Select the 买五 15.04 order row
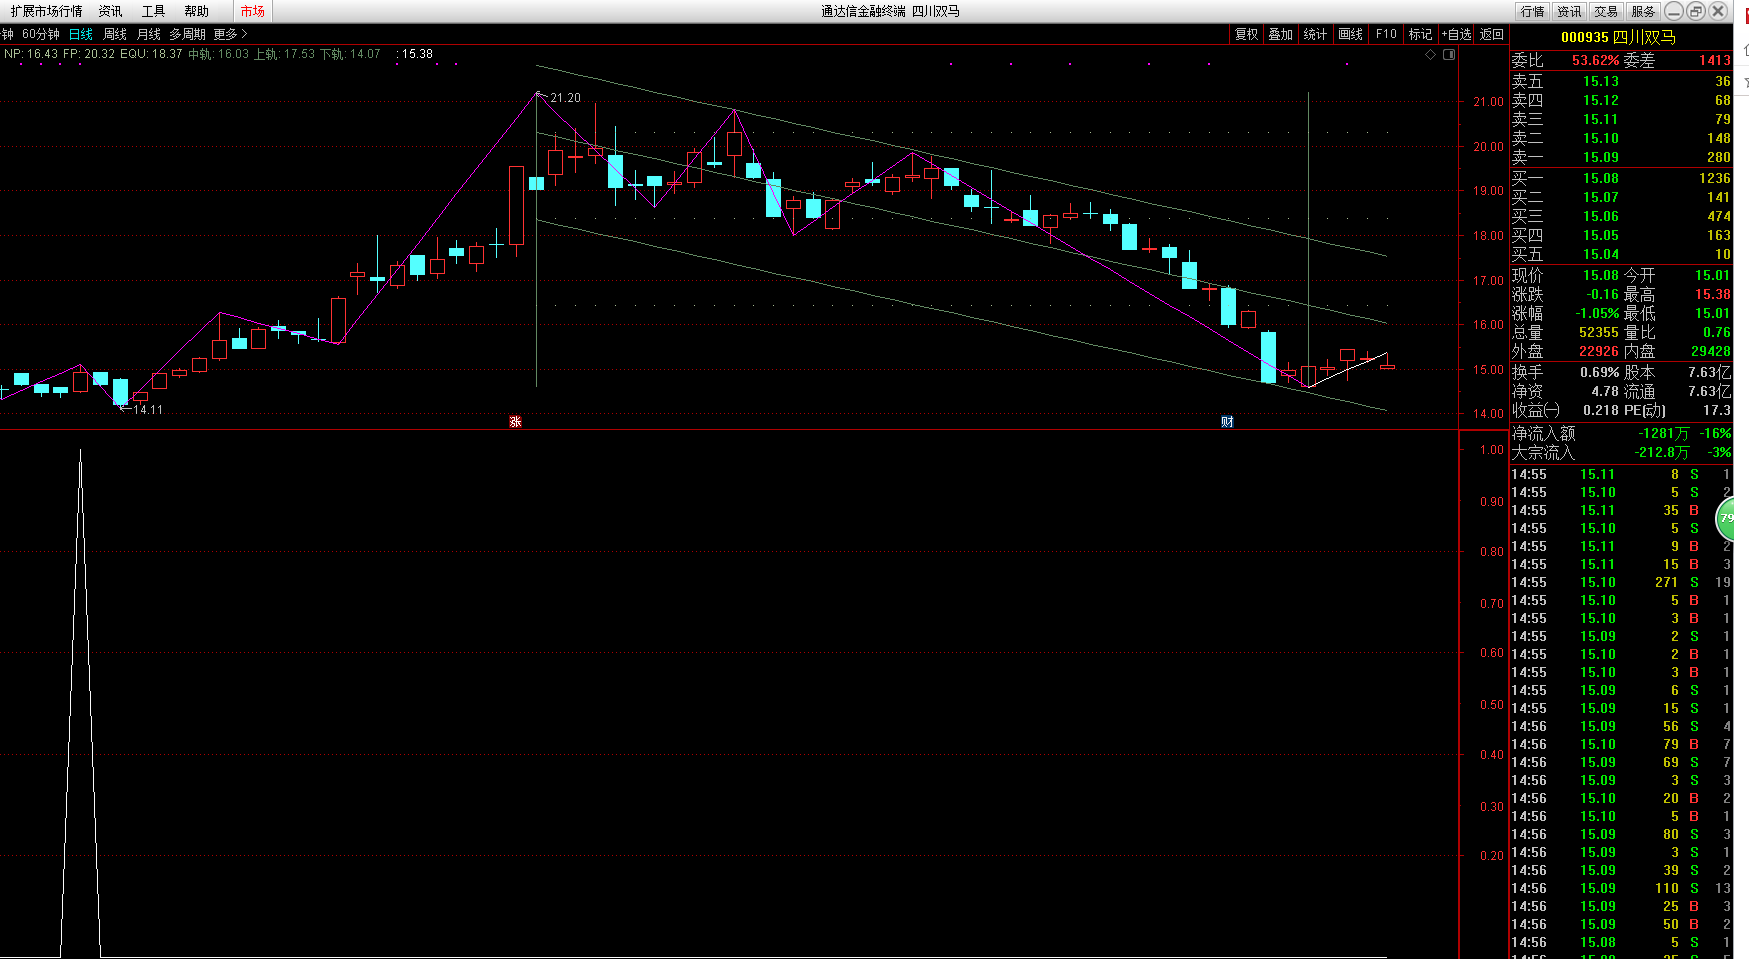 point(1620,254)
